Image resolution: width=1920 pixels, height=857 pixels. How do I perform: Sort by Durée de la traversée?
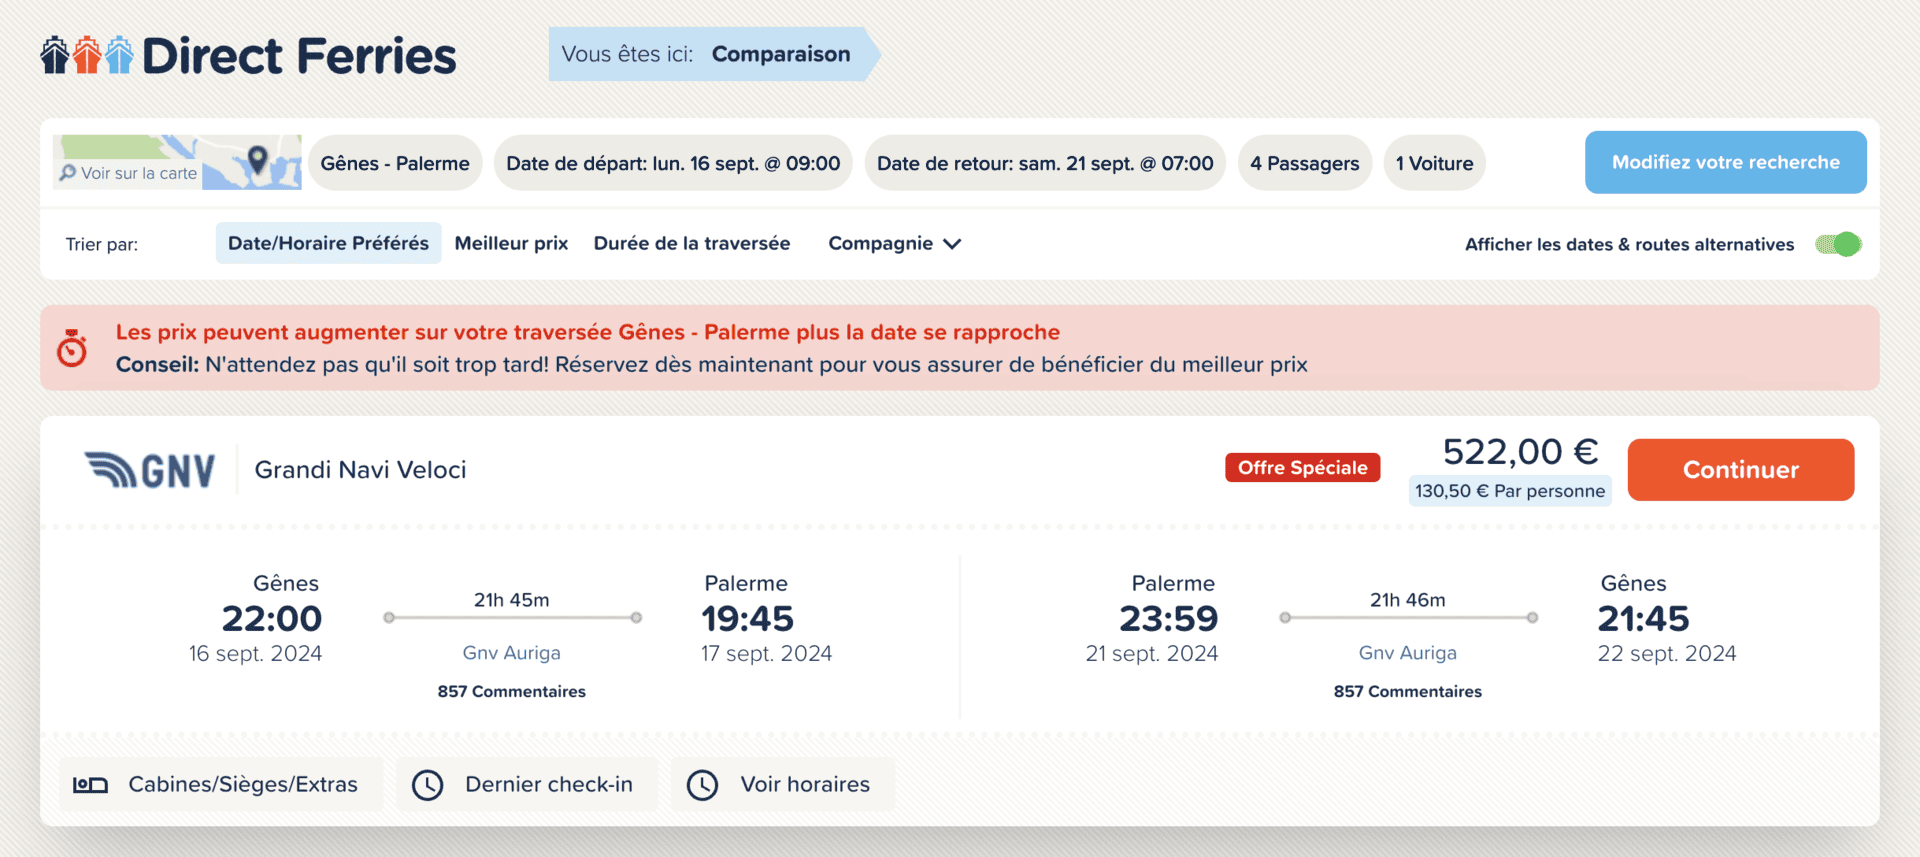[x=692, y=243]
